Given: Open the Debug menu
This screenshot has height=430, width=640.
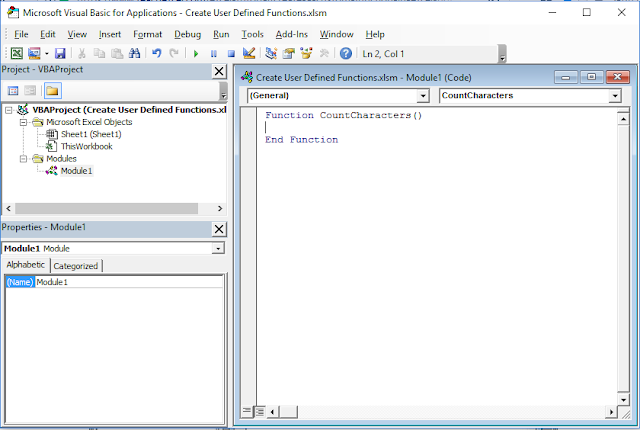Looking at the screenshot, I should [187, 34].
